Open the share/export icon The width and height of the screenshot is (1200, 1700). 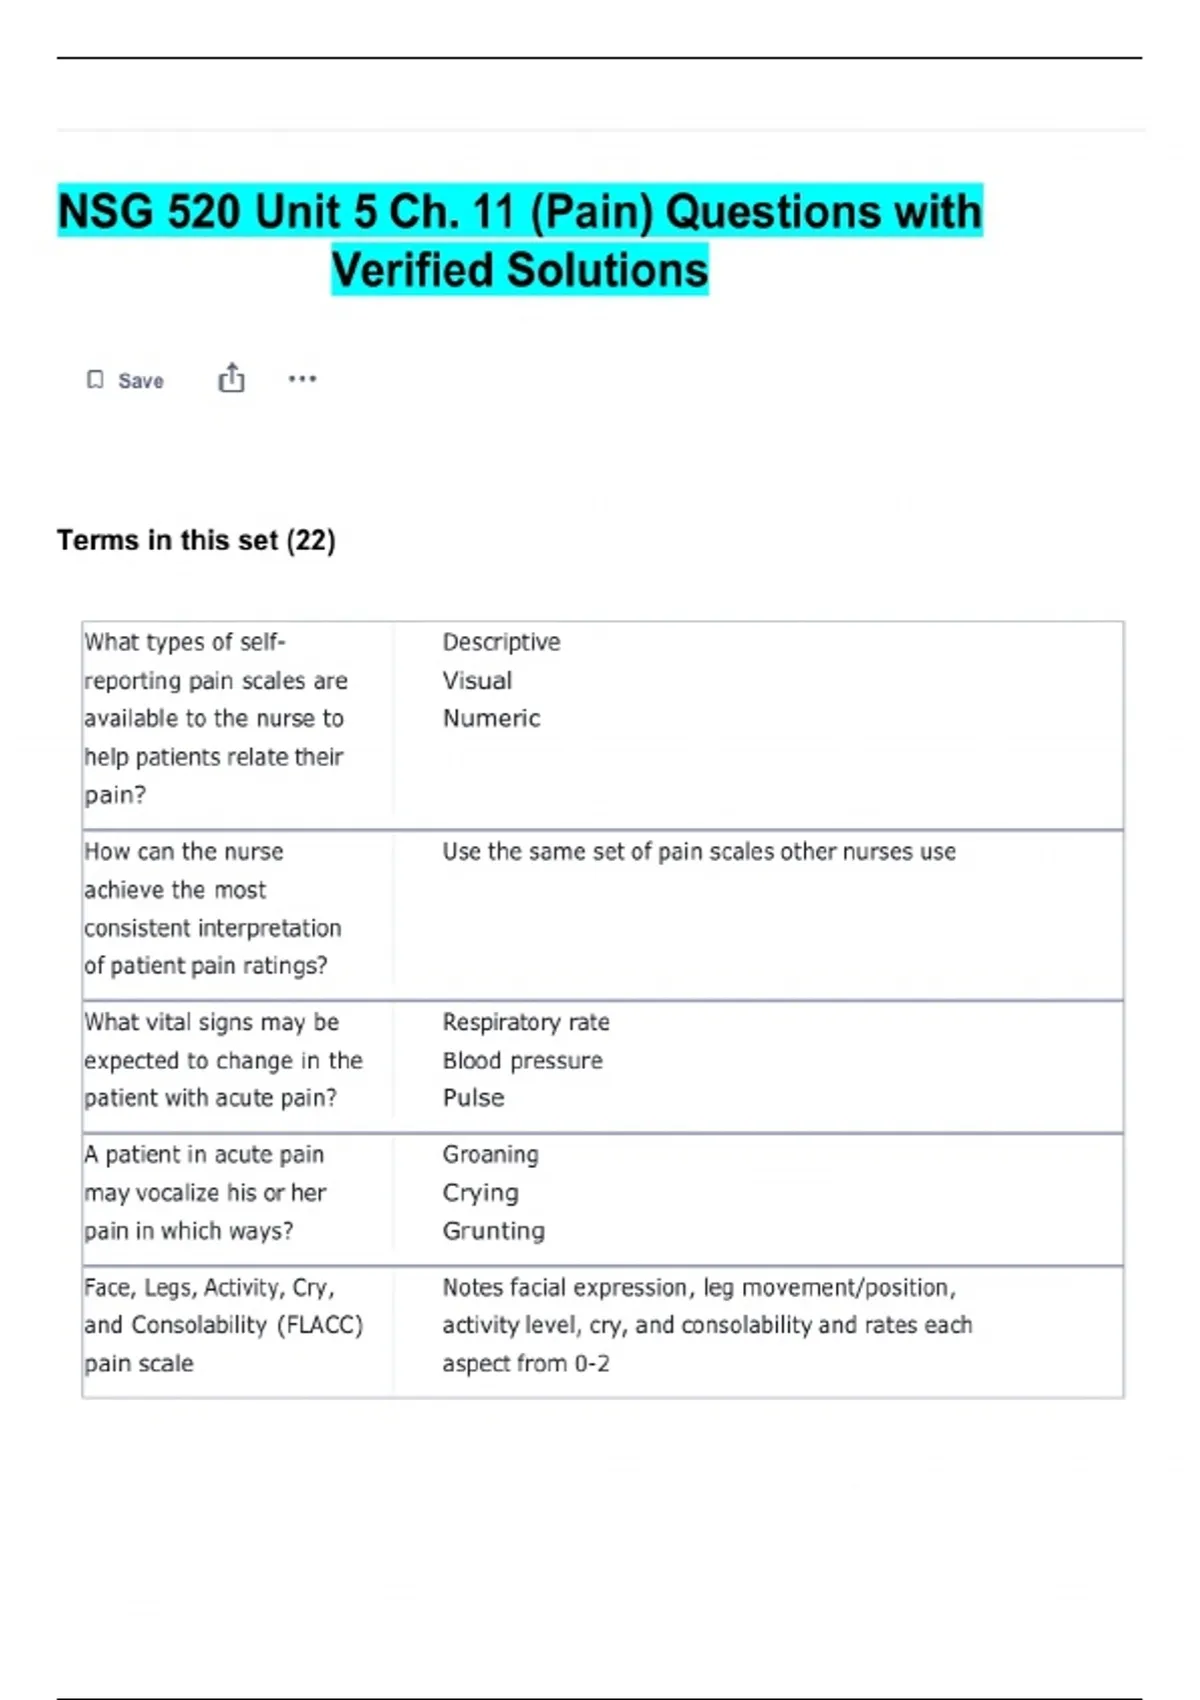click(231, 378)
